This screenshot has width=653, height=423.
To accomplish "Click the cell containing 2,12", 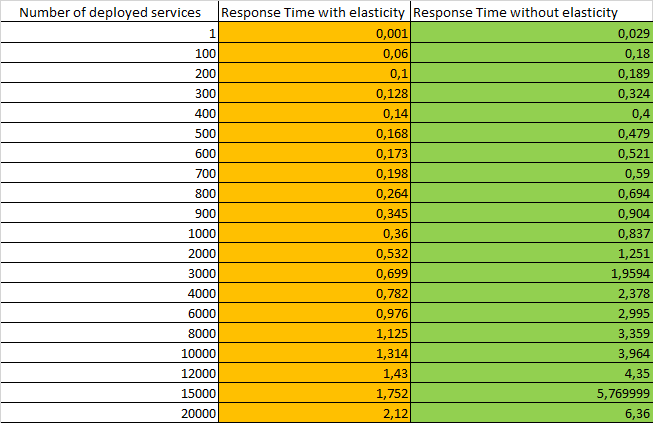I will (x=314, y=412).
